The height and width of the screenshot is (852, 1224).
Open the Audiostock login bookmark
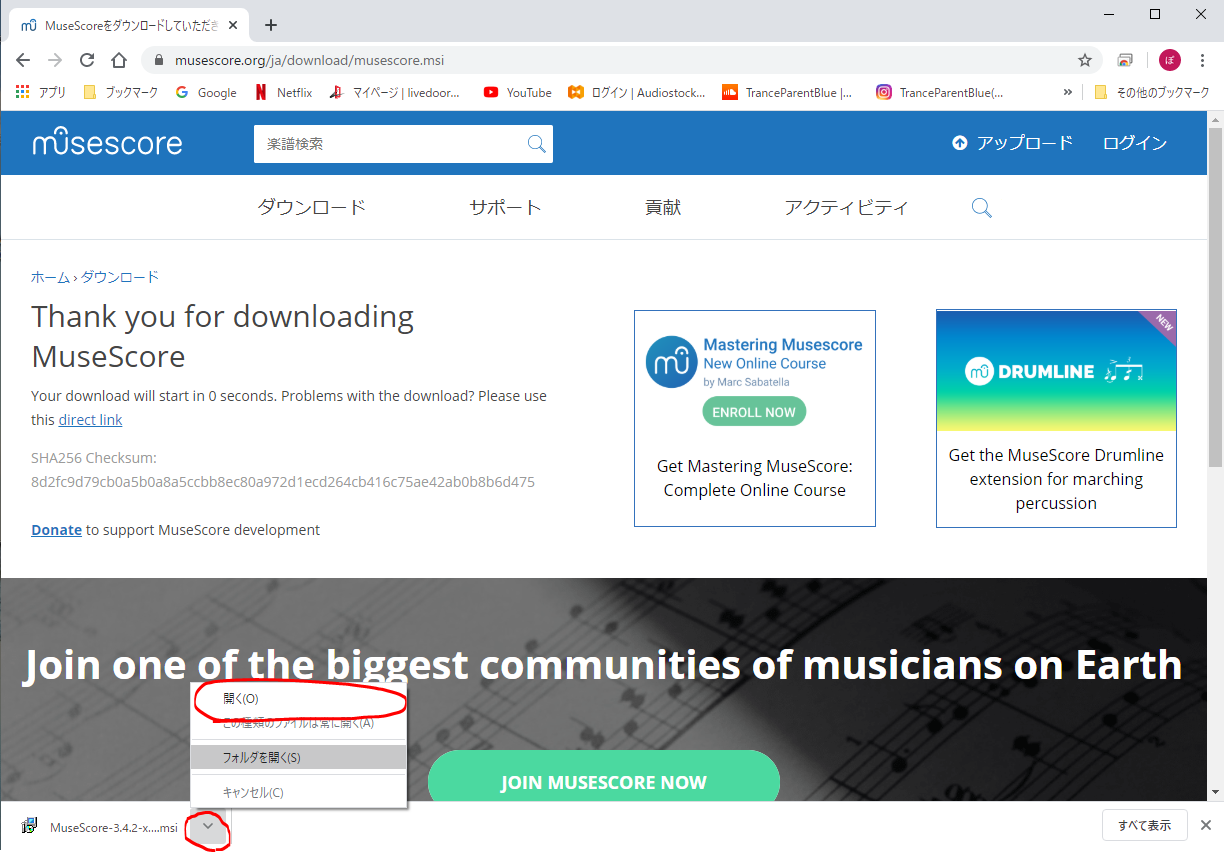point(637,92)
